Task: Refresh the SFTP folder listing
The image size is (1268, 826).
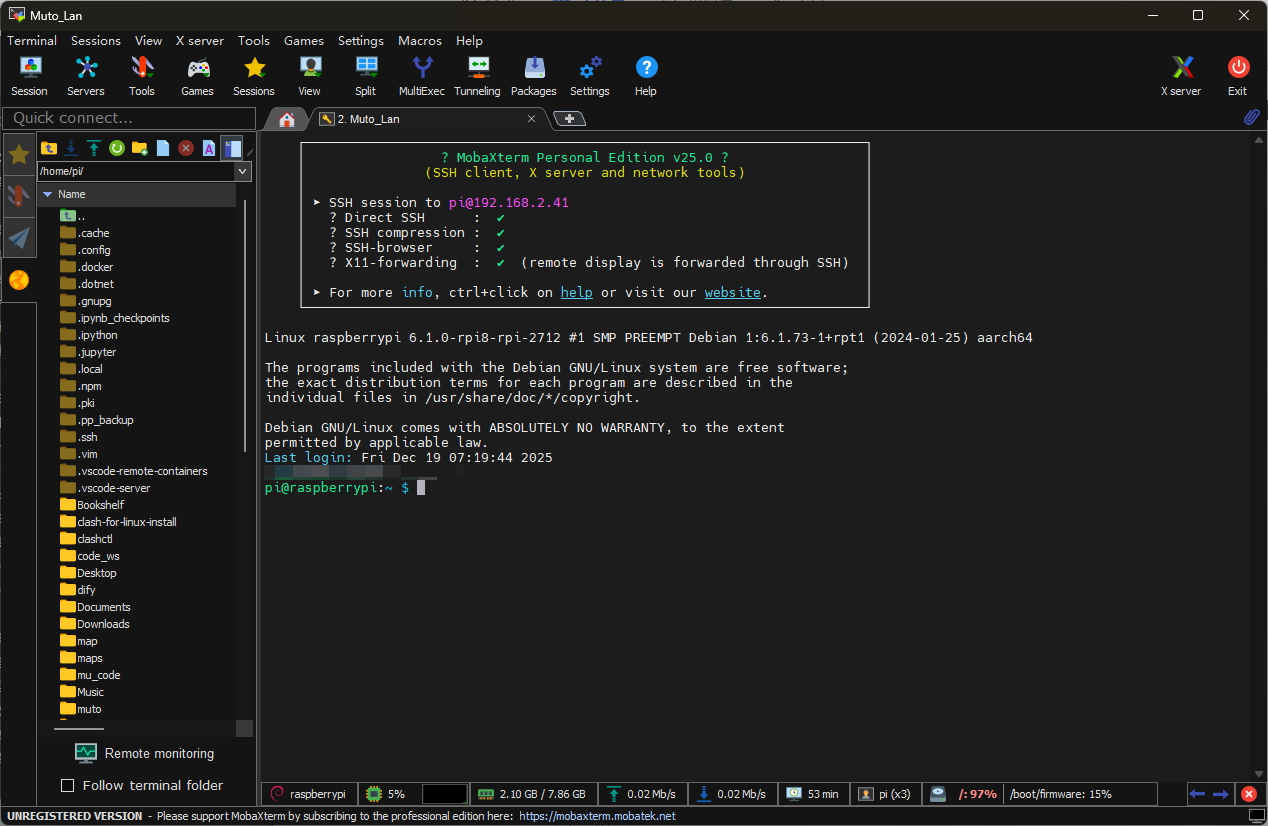Action: [x=117, y=148]
